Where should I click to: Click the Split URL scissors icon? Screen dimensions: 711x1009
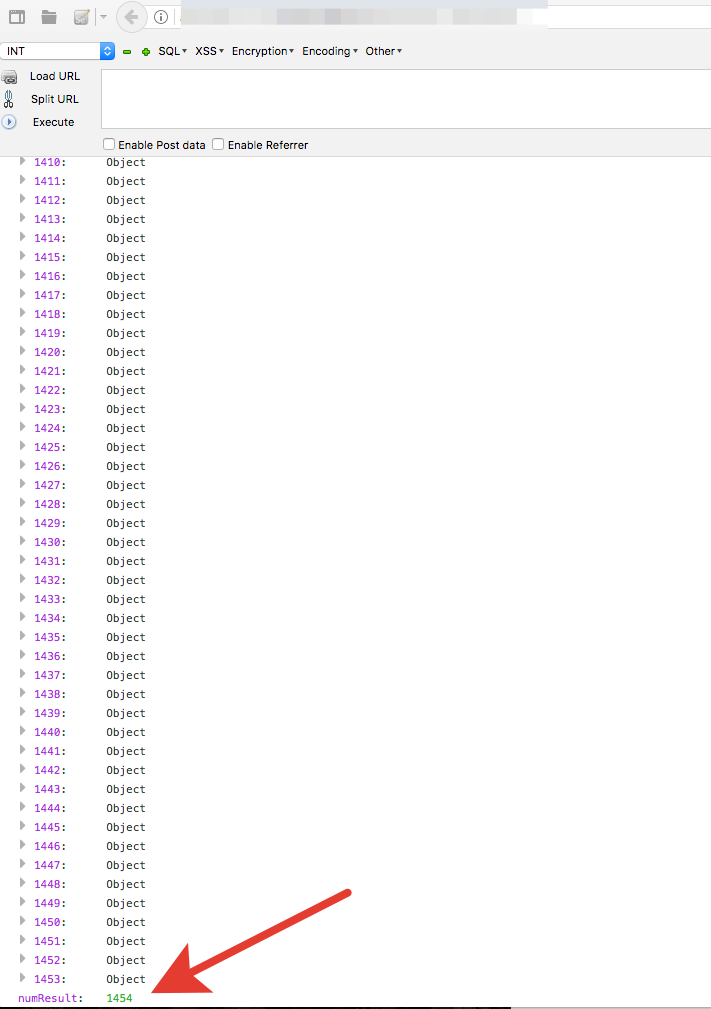point(8,99)
